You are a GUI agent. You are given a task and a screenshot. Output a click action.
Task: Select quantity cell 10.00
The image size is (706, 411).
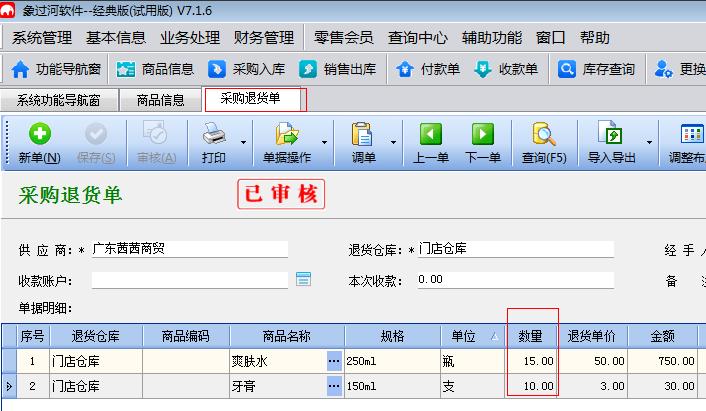[530, 386]
